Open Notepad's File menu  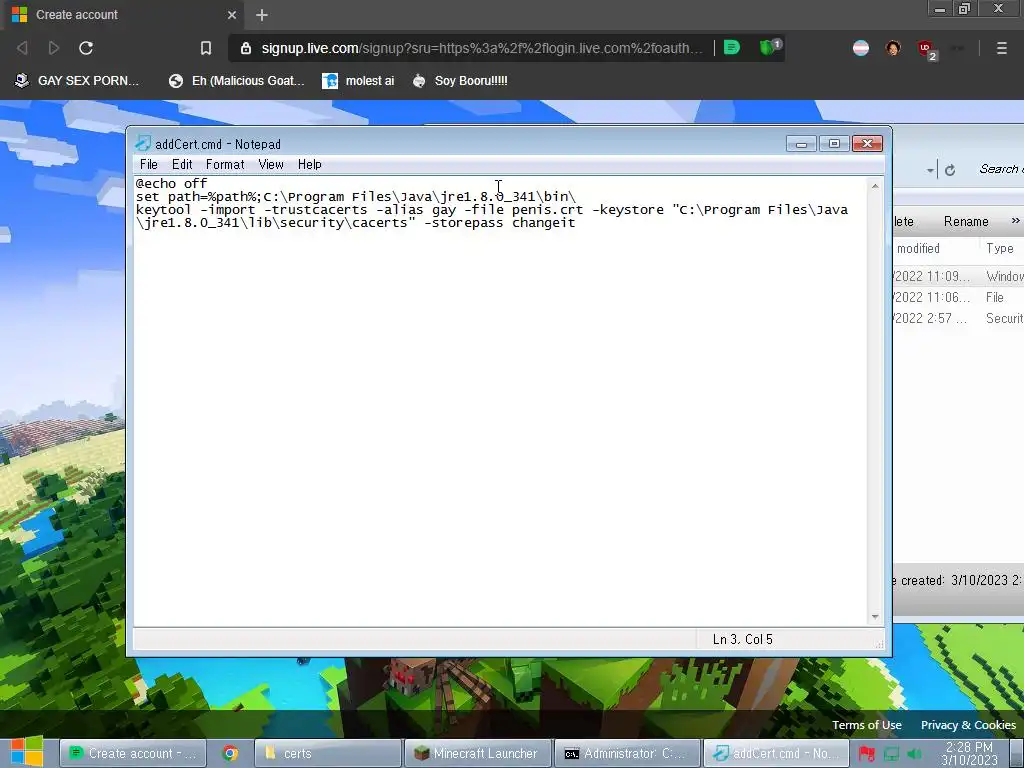tap(148, 165)
